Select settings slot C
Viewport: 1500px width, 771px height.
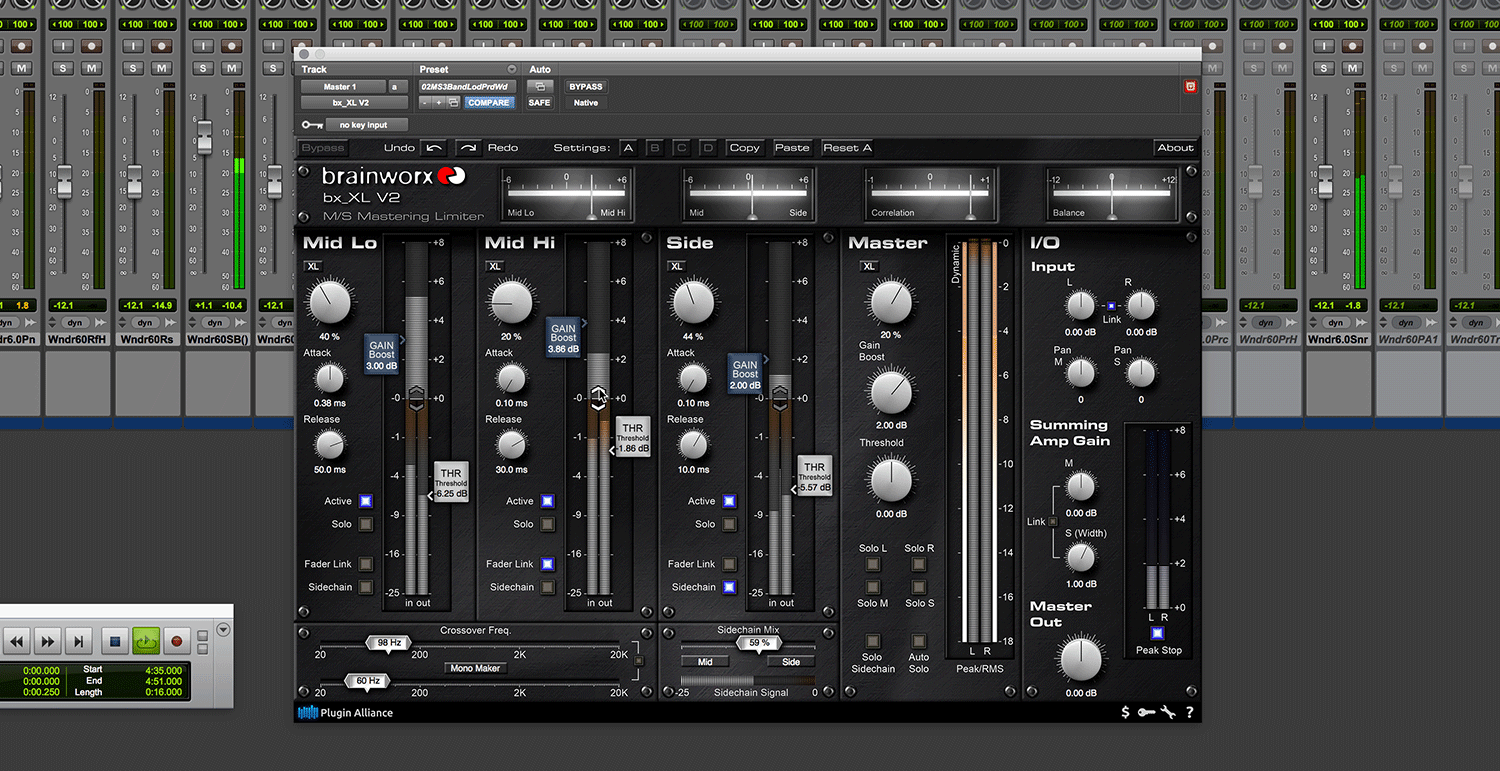[x=682, y=148]
